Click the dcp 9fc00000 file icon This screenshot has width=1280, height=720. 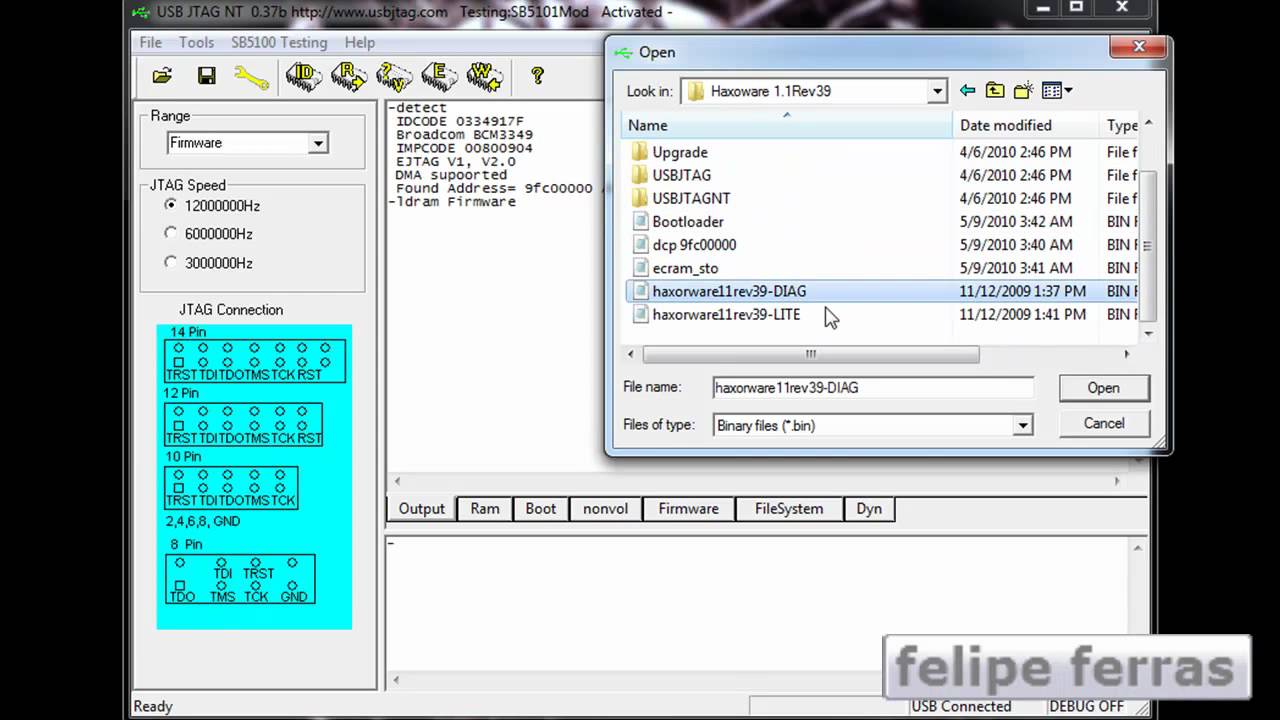pyautogui.click(x=641, y=244)
